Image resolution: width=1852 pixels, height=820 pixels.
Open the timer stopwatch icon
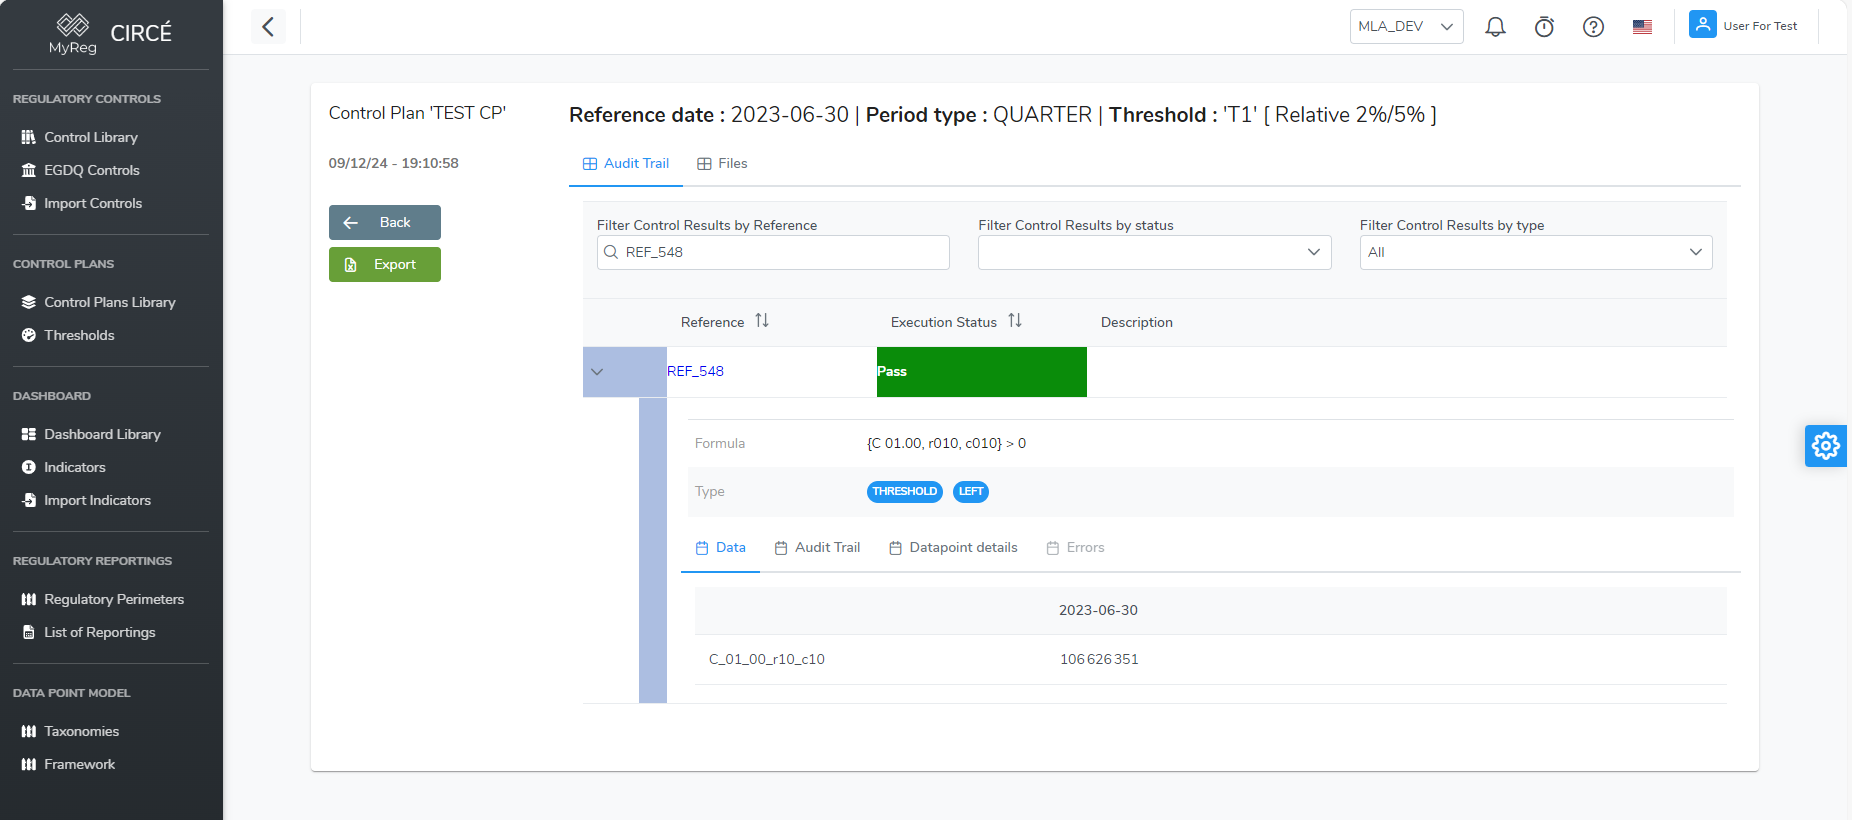coord(1544,27)
